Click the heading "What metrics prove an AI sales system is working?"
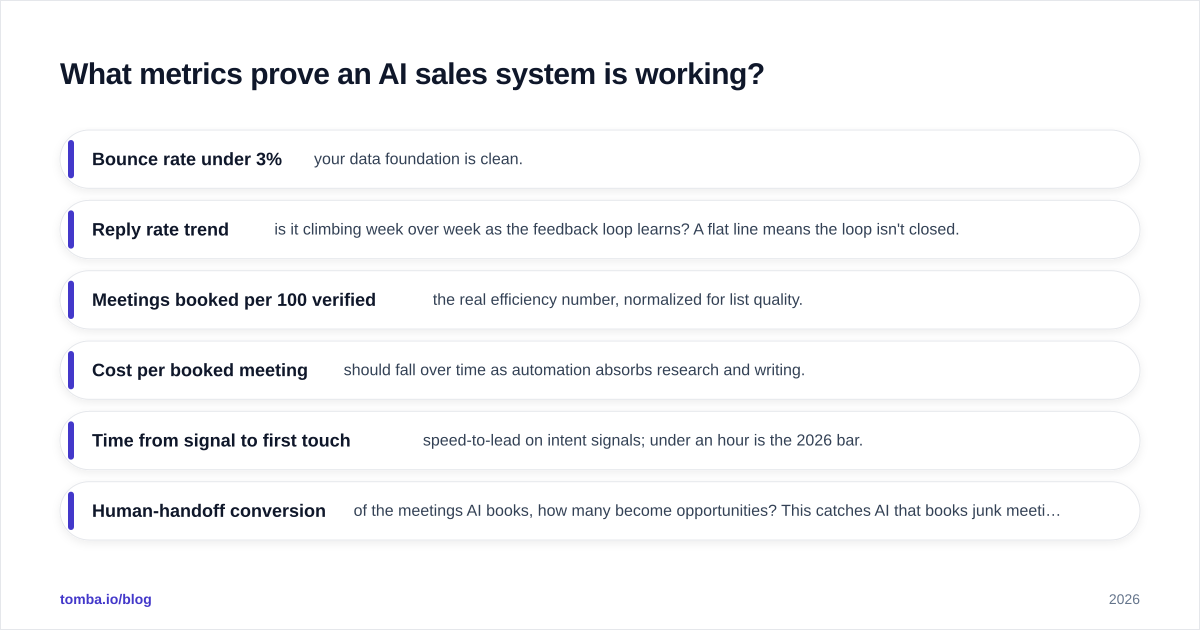1200x630 pixels. tap(412, 74)
